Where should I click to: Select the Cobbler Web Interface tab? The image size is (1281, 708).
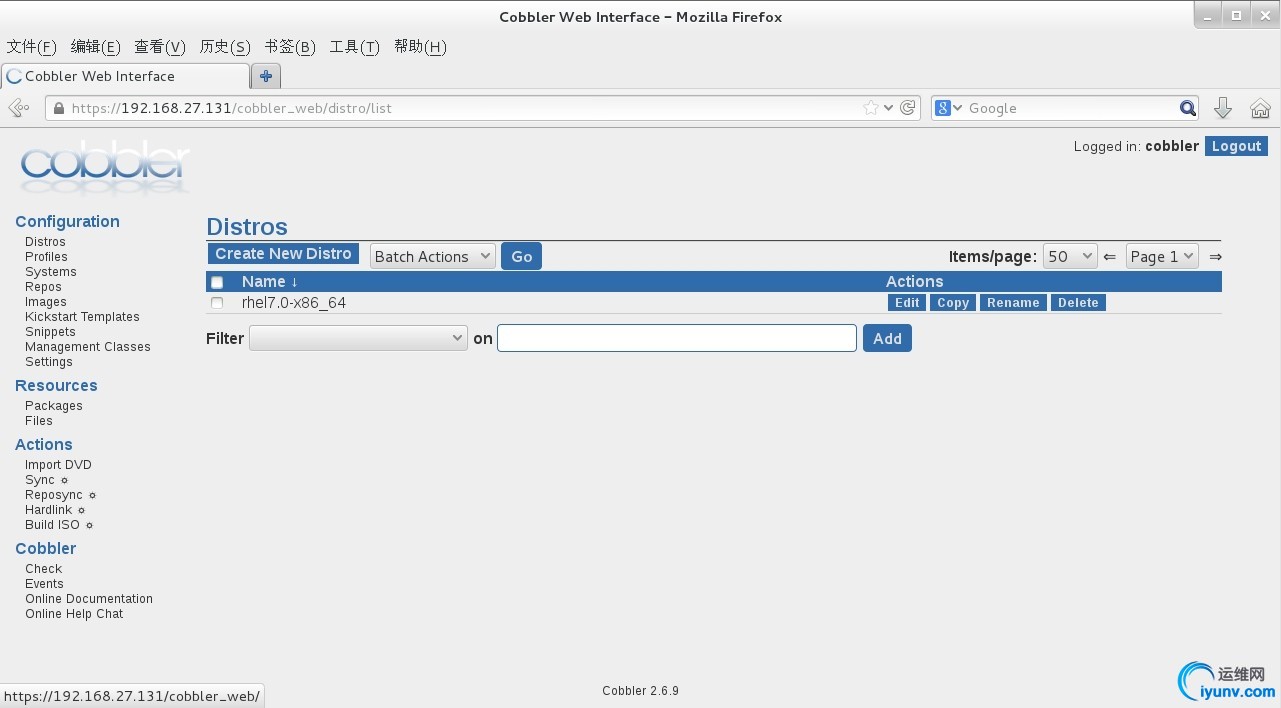125,76
